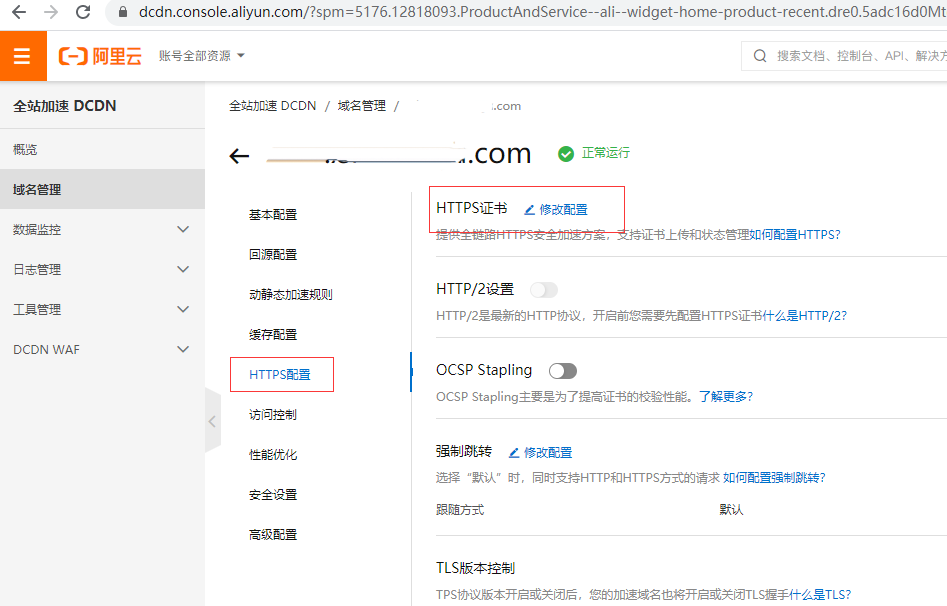Click 修改配置 for HTTPS证书
947x606 pixels.
(x=563, y=210)
